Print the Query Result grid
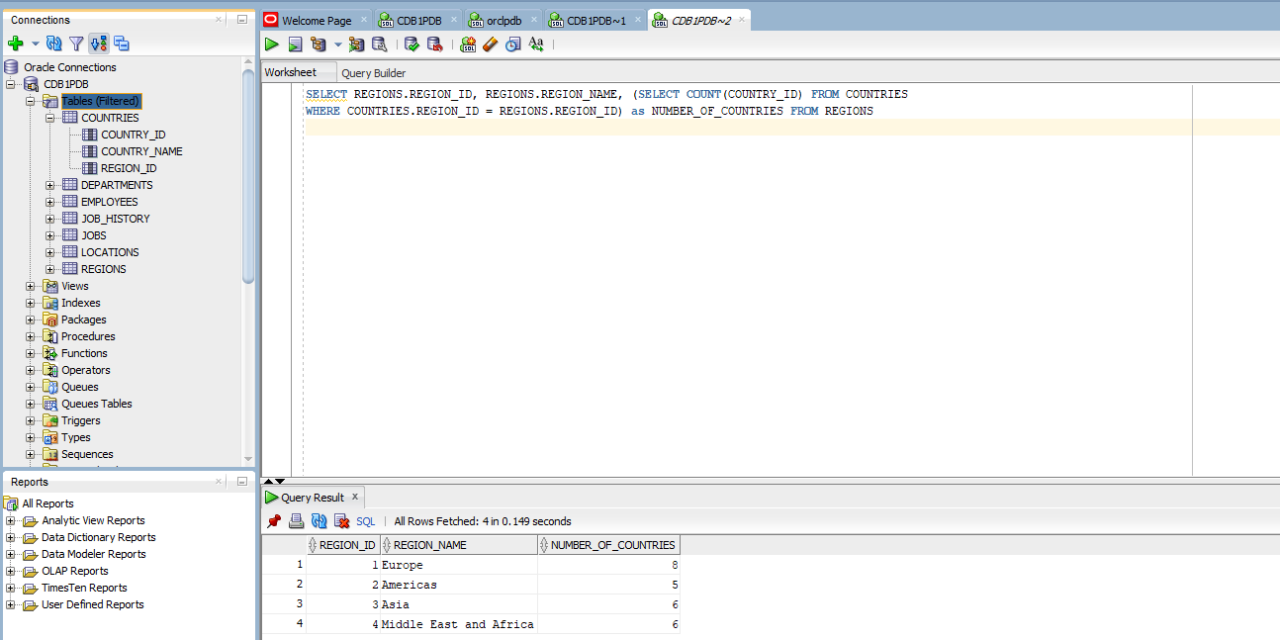Viewport: 1280px width, 640px height. coord(296,521)
